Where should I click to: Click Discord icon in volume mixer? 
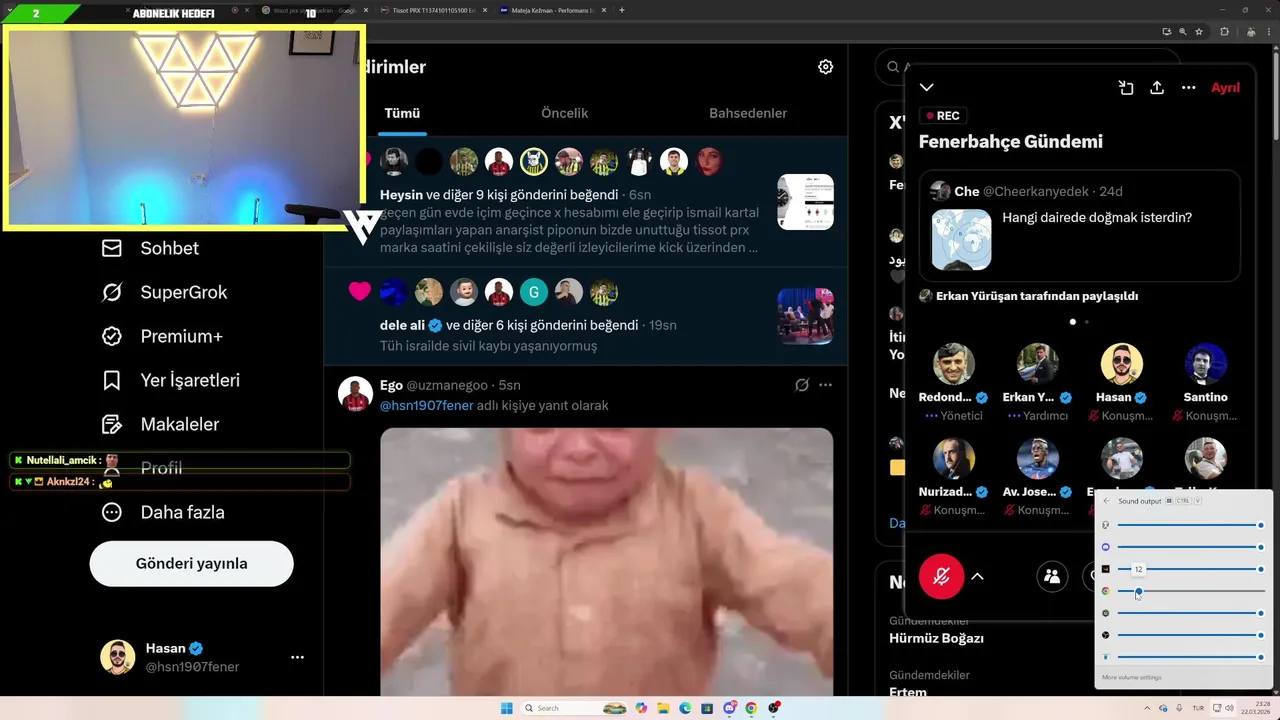1105,547
